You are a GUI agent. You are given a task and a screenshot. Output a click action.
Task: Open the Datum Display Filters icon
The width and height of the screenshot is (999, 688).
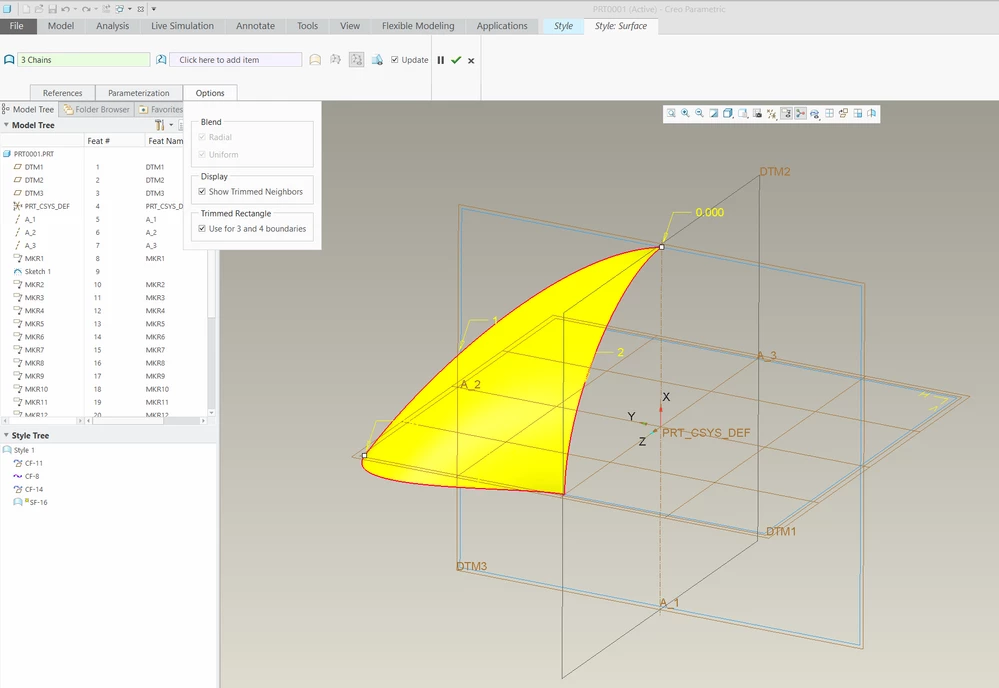772,113
